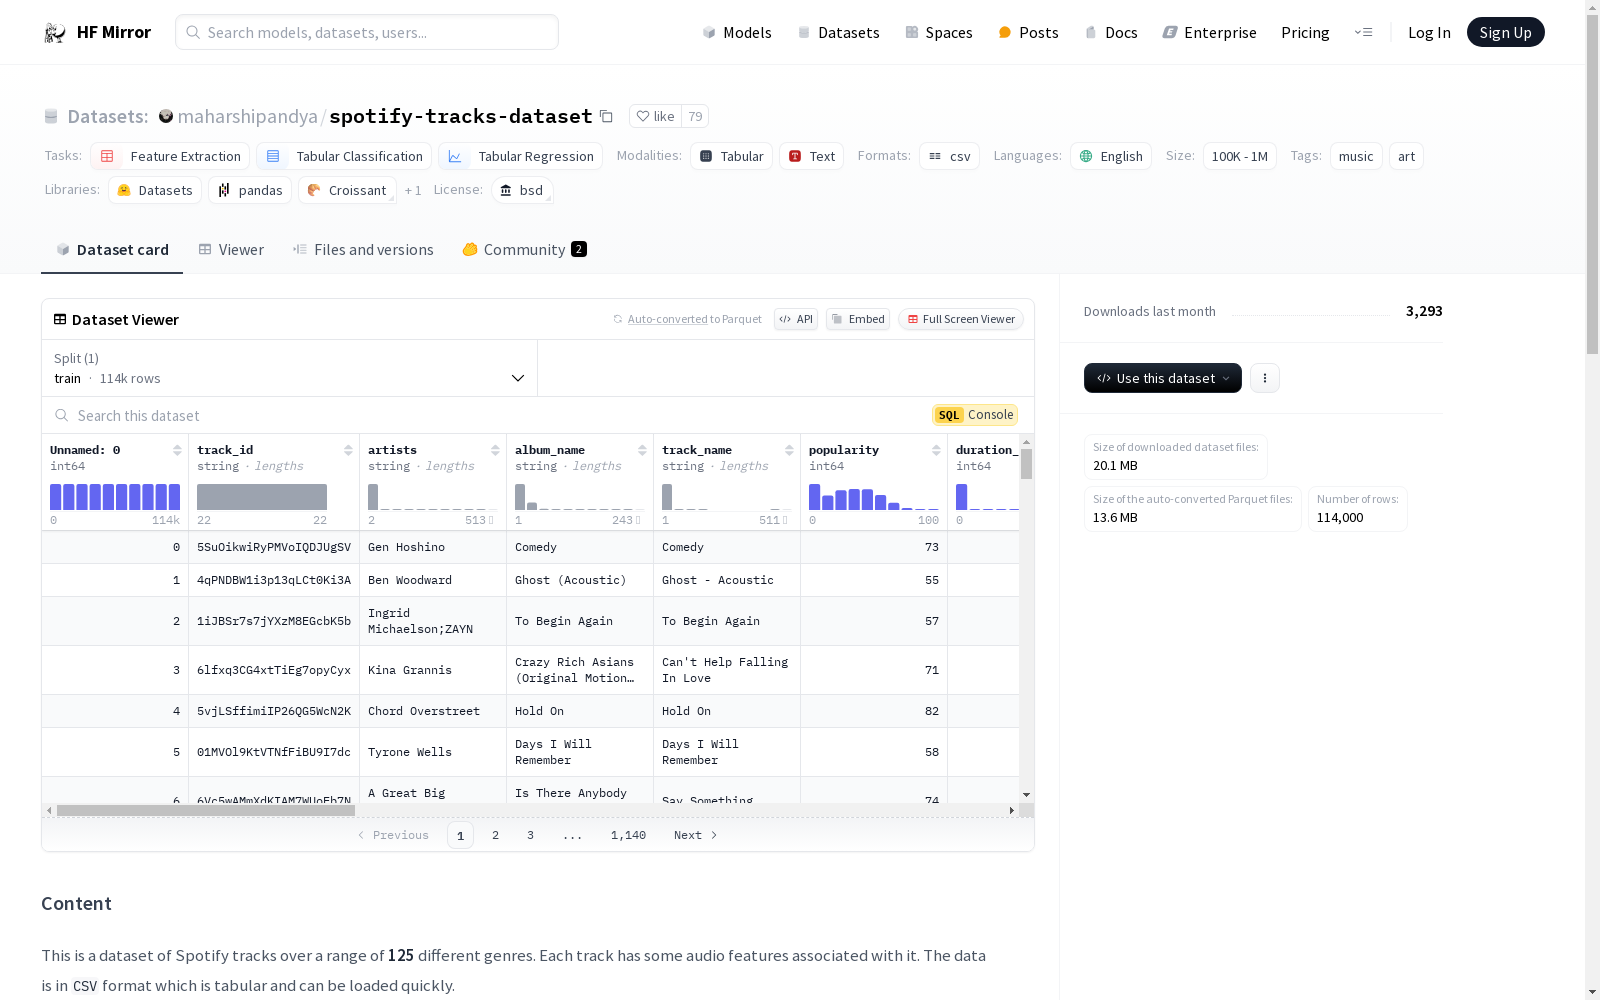The image size is (1600, 1000).
Task: Click the Tabular Regression task tag
Action: (x=520, y=156)
